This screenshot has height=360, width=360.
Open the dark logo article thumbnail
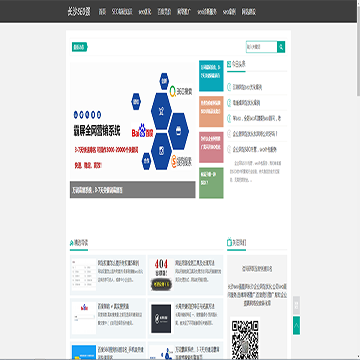(x=161, y=318)
